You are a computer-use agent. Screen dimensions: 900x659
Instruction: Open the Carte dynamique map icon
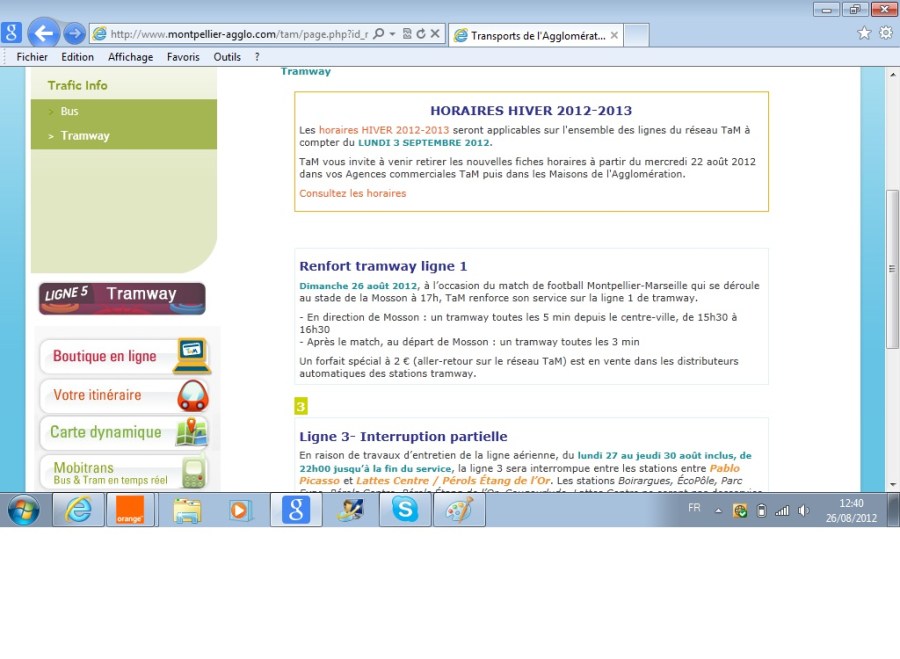192,433
